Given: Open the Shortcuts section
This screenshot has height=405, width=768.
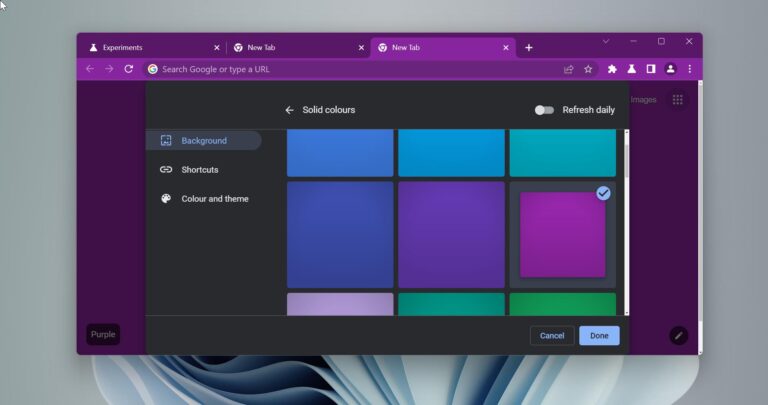Looking at the screenshot, I should [200, 169].
